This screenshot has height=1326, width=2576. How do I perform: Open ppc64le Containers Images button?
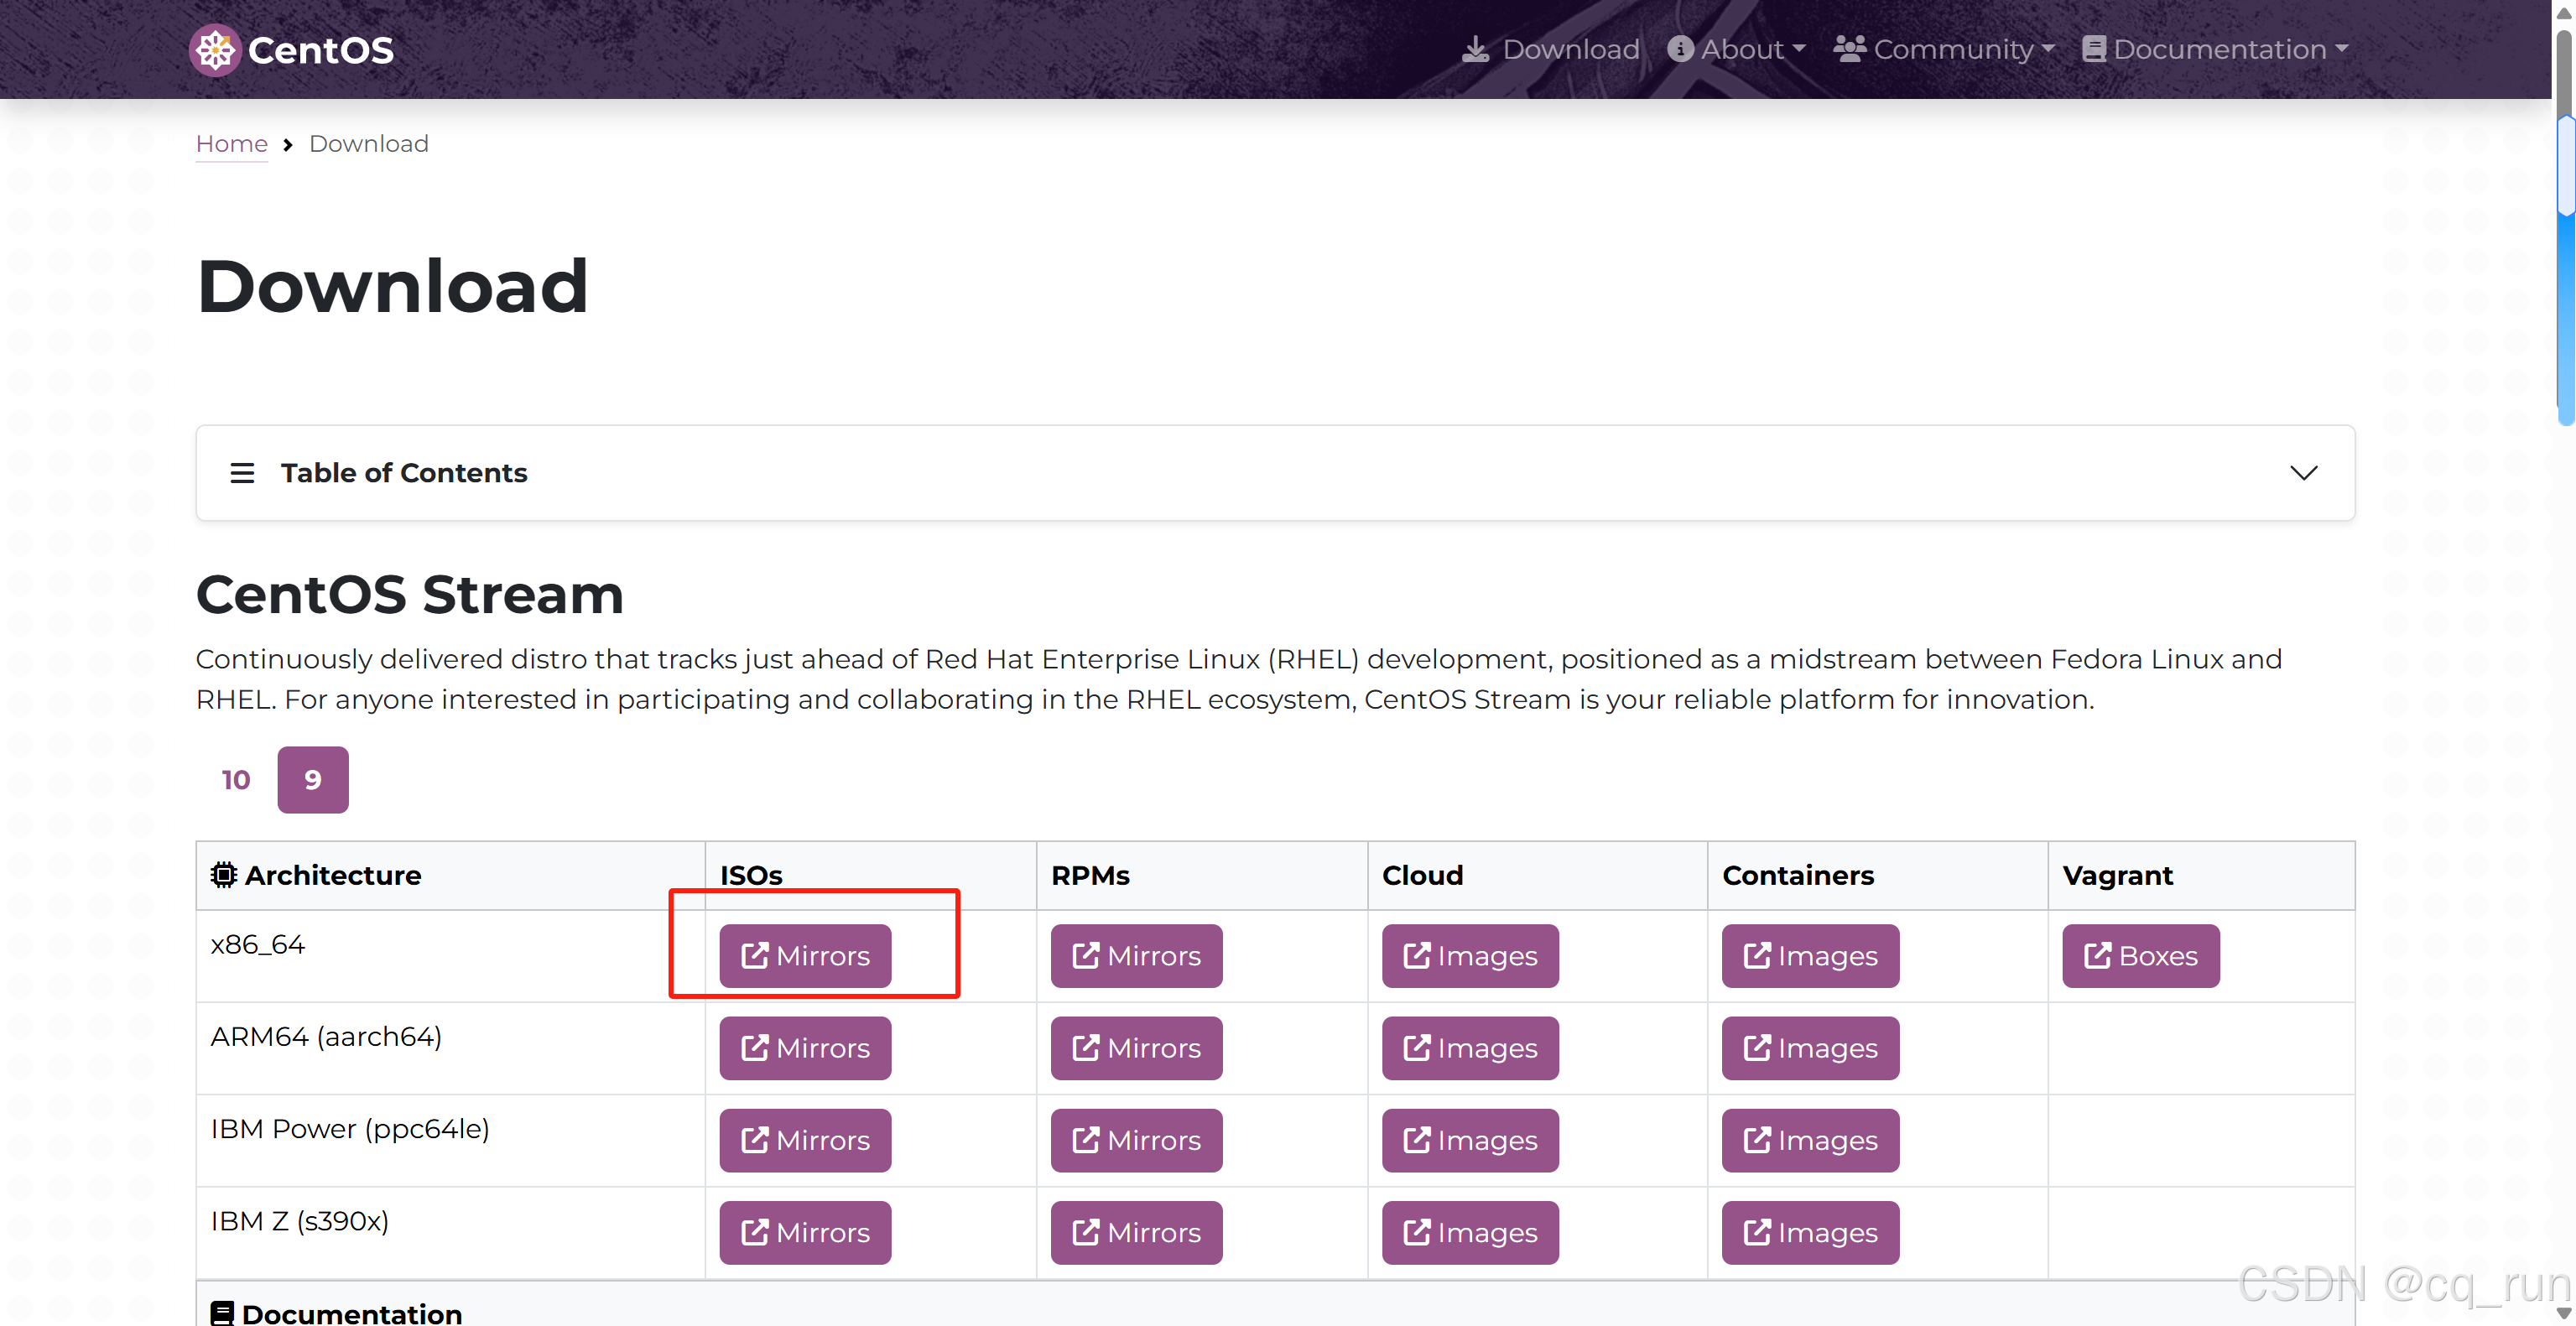1810,1140
